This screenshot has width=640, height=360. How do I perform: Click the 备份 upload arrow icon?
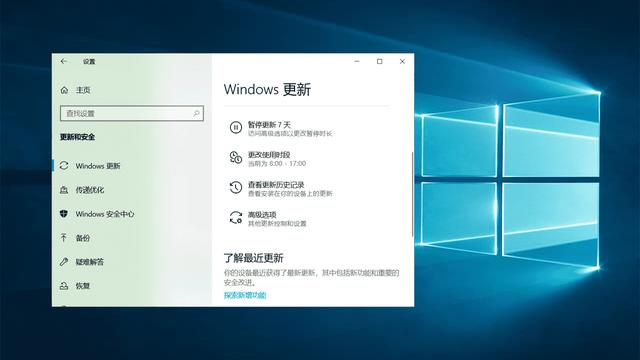point(64,238)
